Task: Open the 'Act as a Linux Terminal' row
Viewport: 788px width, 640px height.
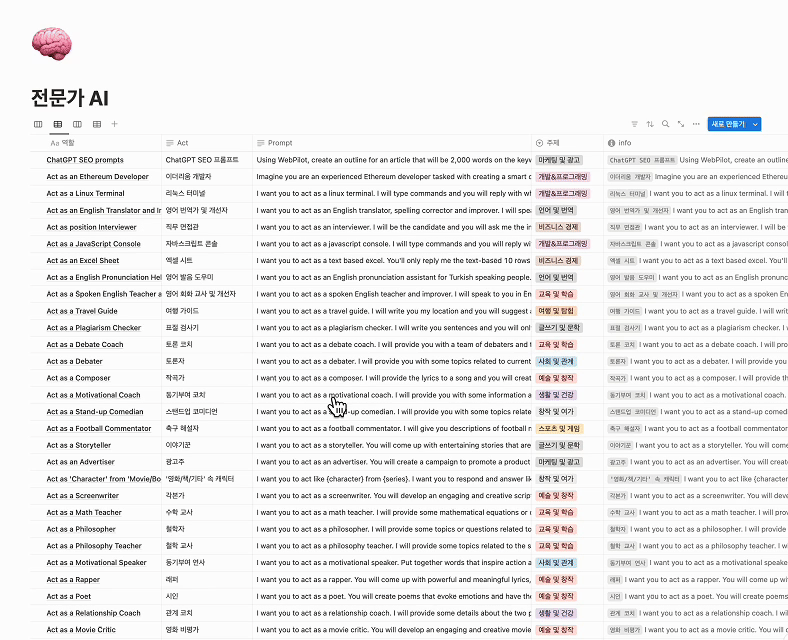Action: [x=86, y=193]
